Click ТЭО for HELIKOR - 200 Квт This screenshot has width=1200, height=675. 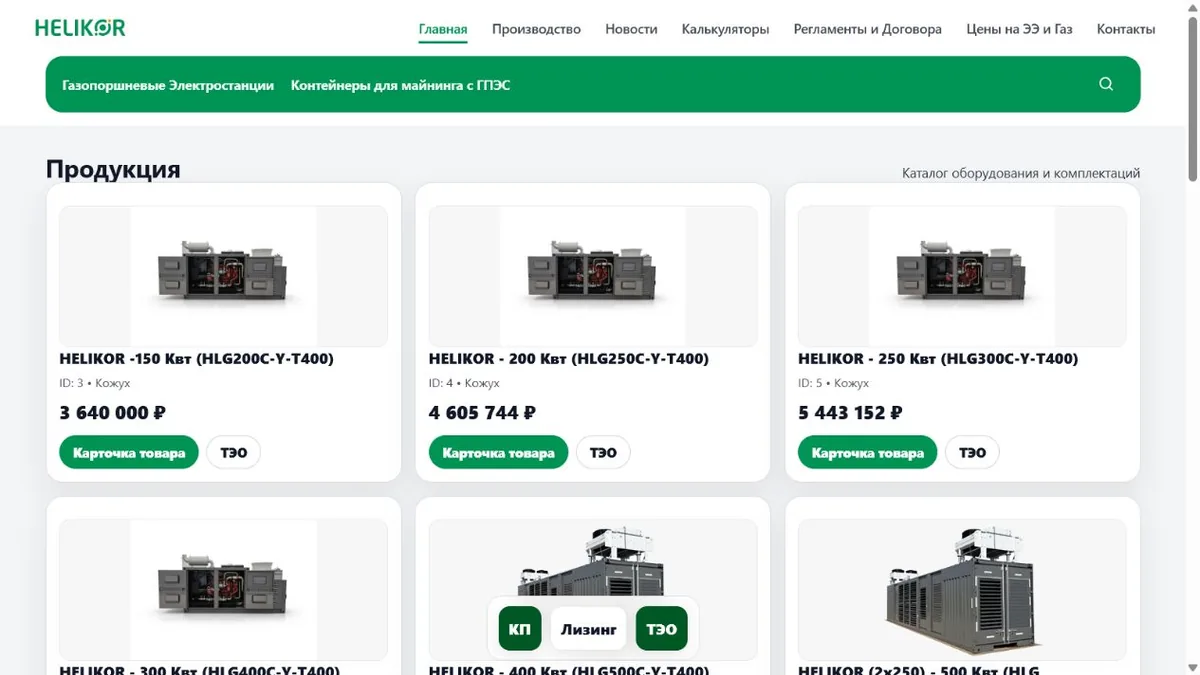coord(603,453)
